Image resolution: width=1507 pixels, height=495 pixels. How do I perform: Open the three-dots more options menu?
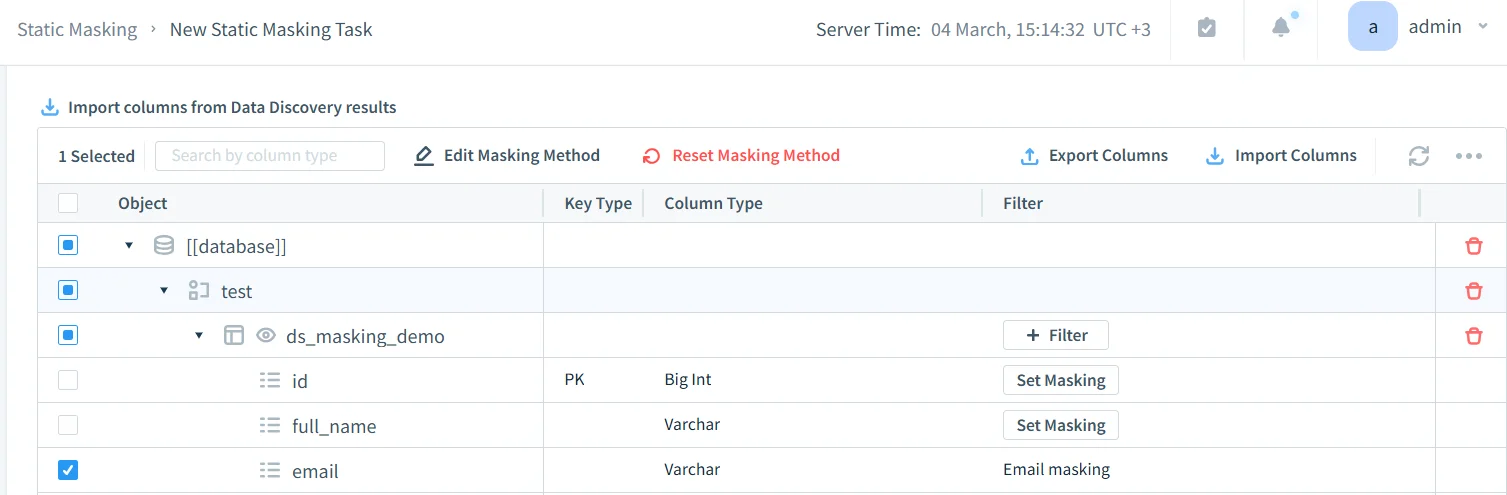tap(1469, 156)
